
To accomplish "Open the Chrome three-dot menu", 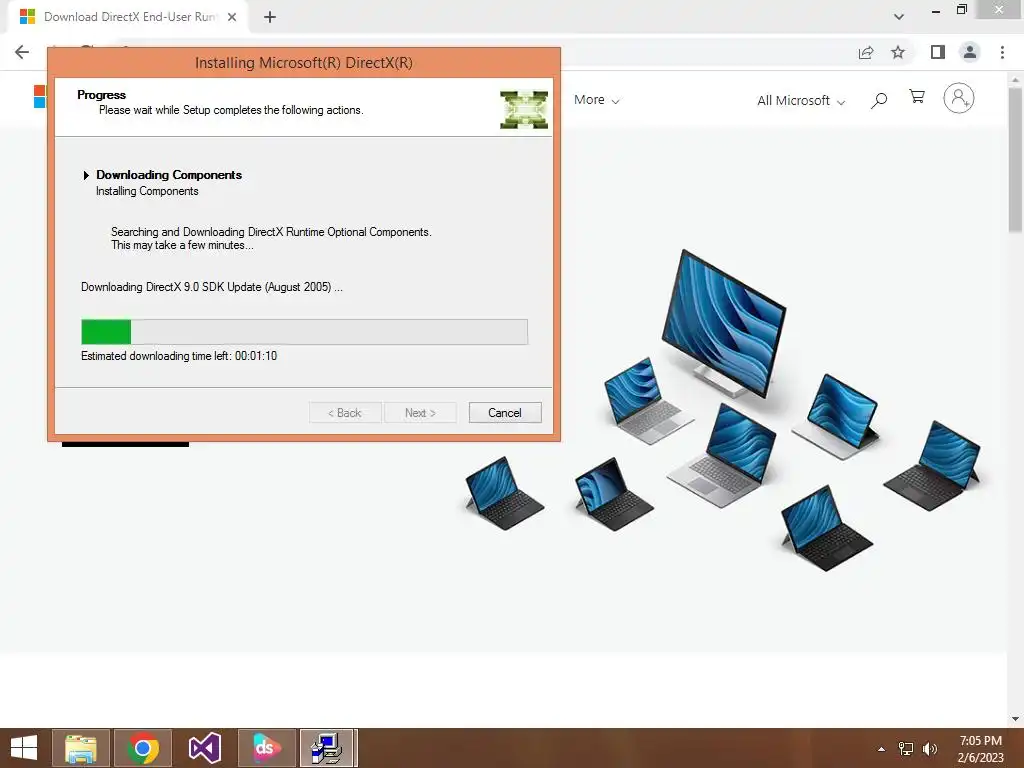I will pyautogui.click(x=1002, y=52).
